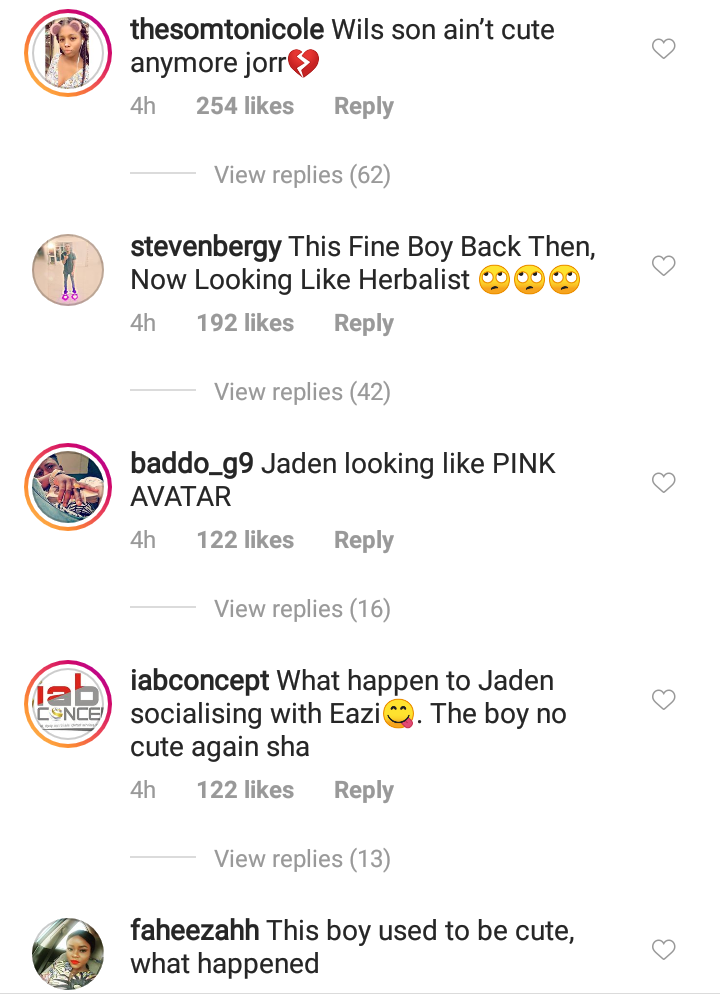This screenshot has height=1002, width=720.
Task: Reply to thesomtonicole's comment
Action: [364, 106]
